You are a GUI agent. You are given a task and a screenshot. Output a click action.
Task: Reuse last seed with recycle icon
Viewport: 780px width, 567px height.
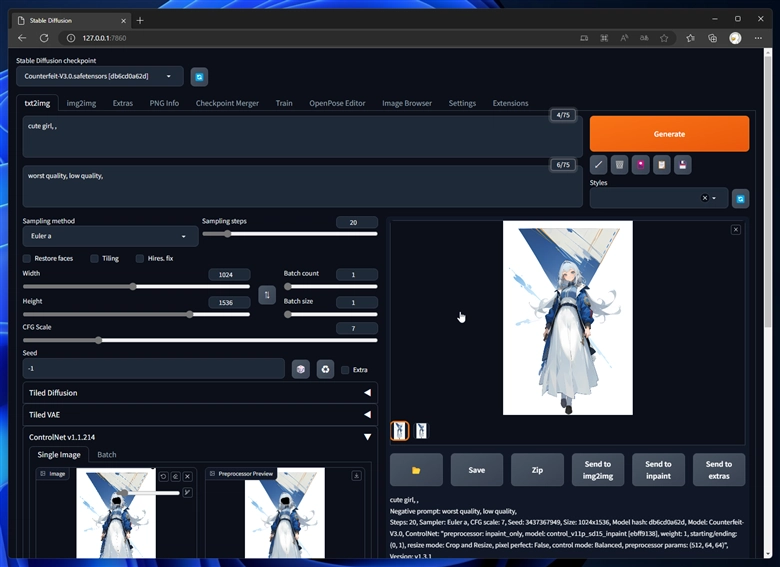pos(325,369)
